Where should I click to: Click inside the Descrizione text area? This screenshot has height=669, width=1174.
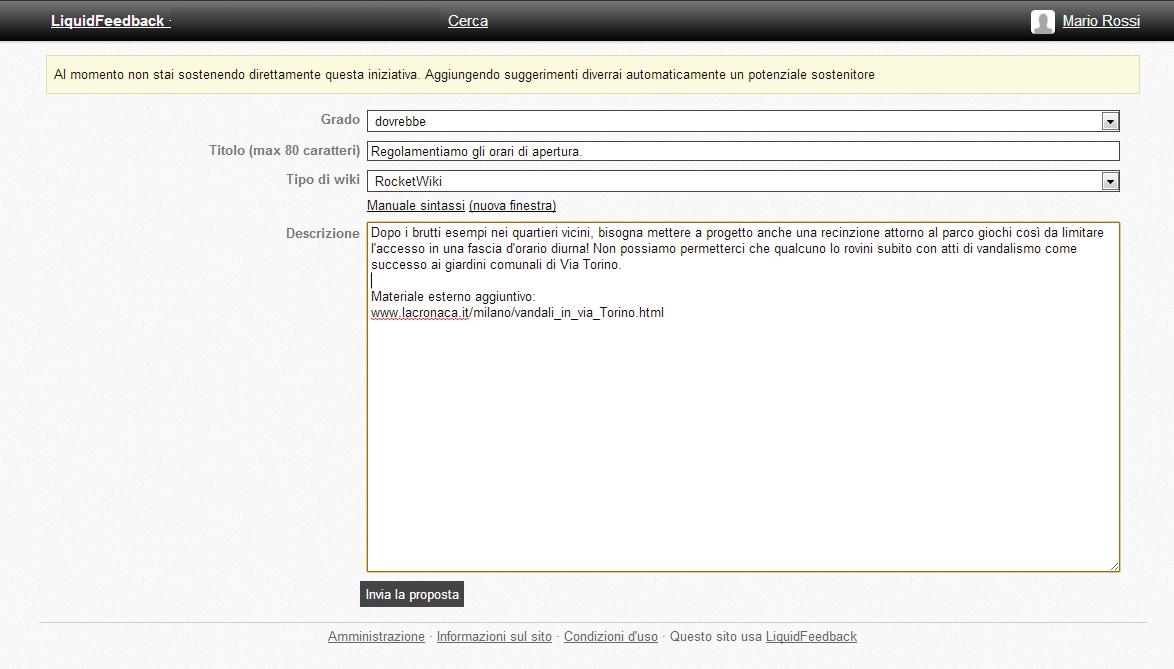pos(742,440)
